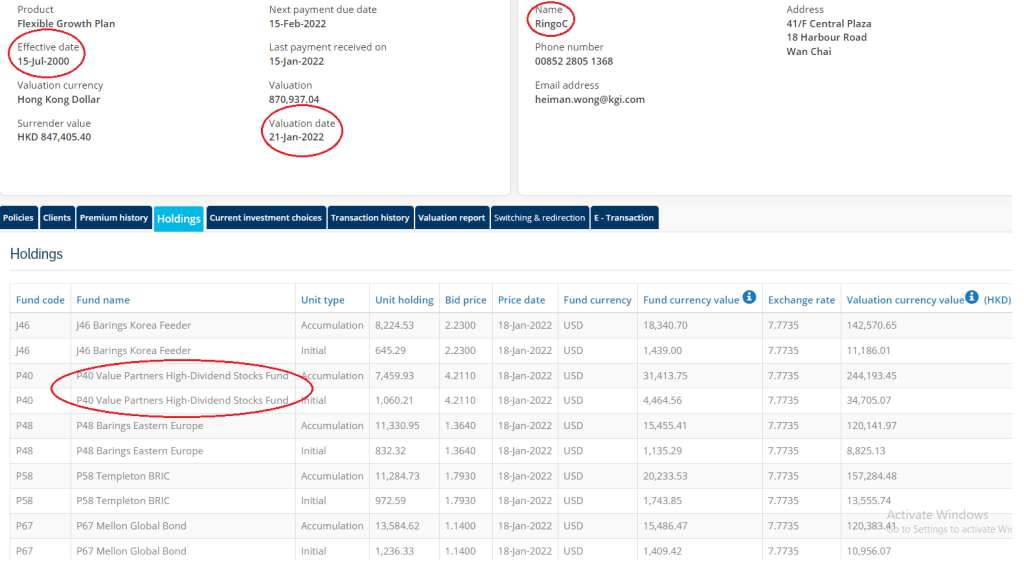Click info icon beside Valuation currency value
Screen dimensions: 1024x563
(x=971, y=298)
